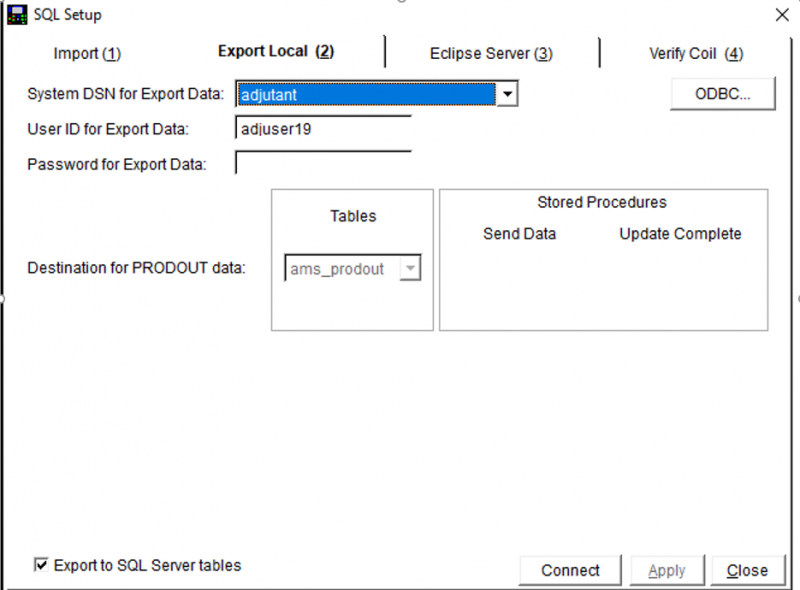
Task: Click the SQL Setup window icon
Action: click(17, 15)
